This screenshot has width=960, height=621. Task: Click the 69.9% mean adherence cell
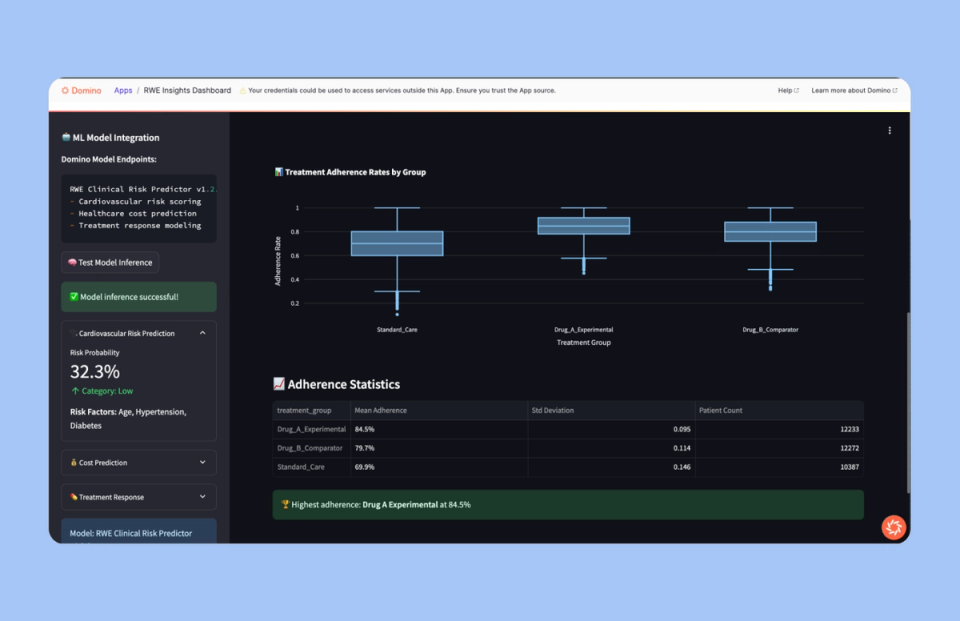click(439, 467)
